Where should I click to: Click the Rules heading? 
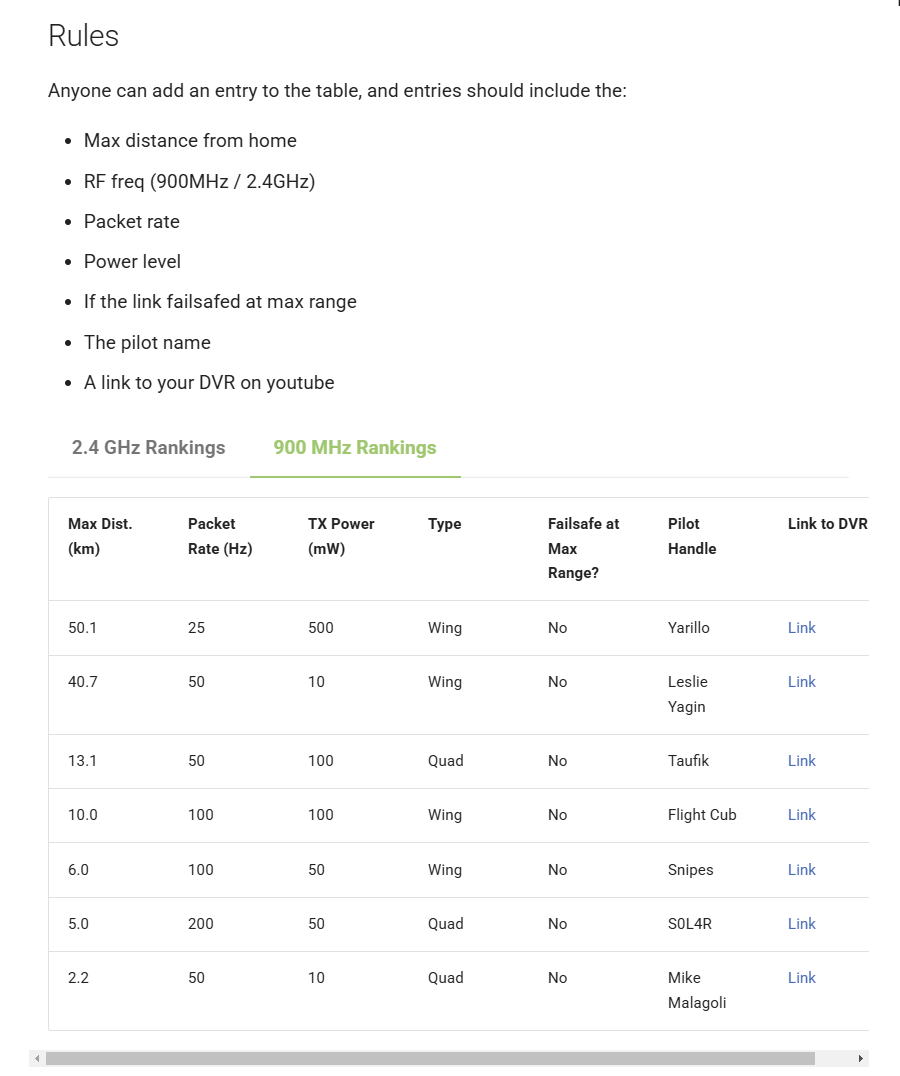click(84, 36)
